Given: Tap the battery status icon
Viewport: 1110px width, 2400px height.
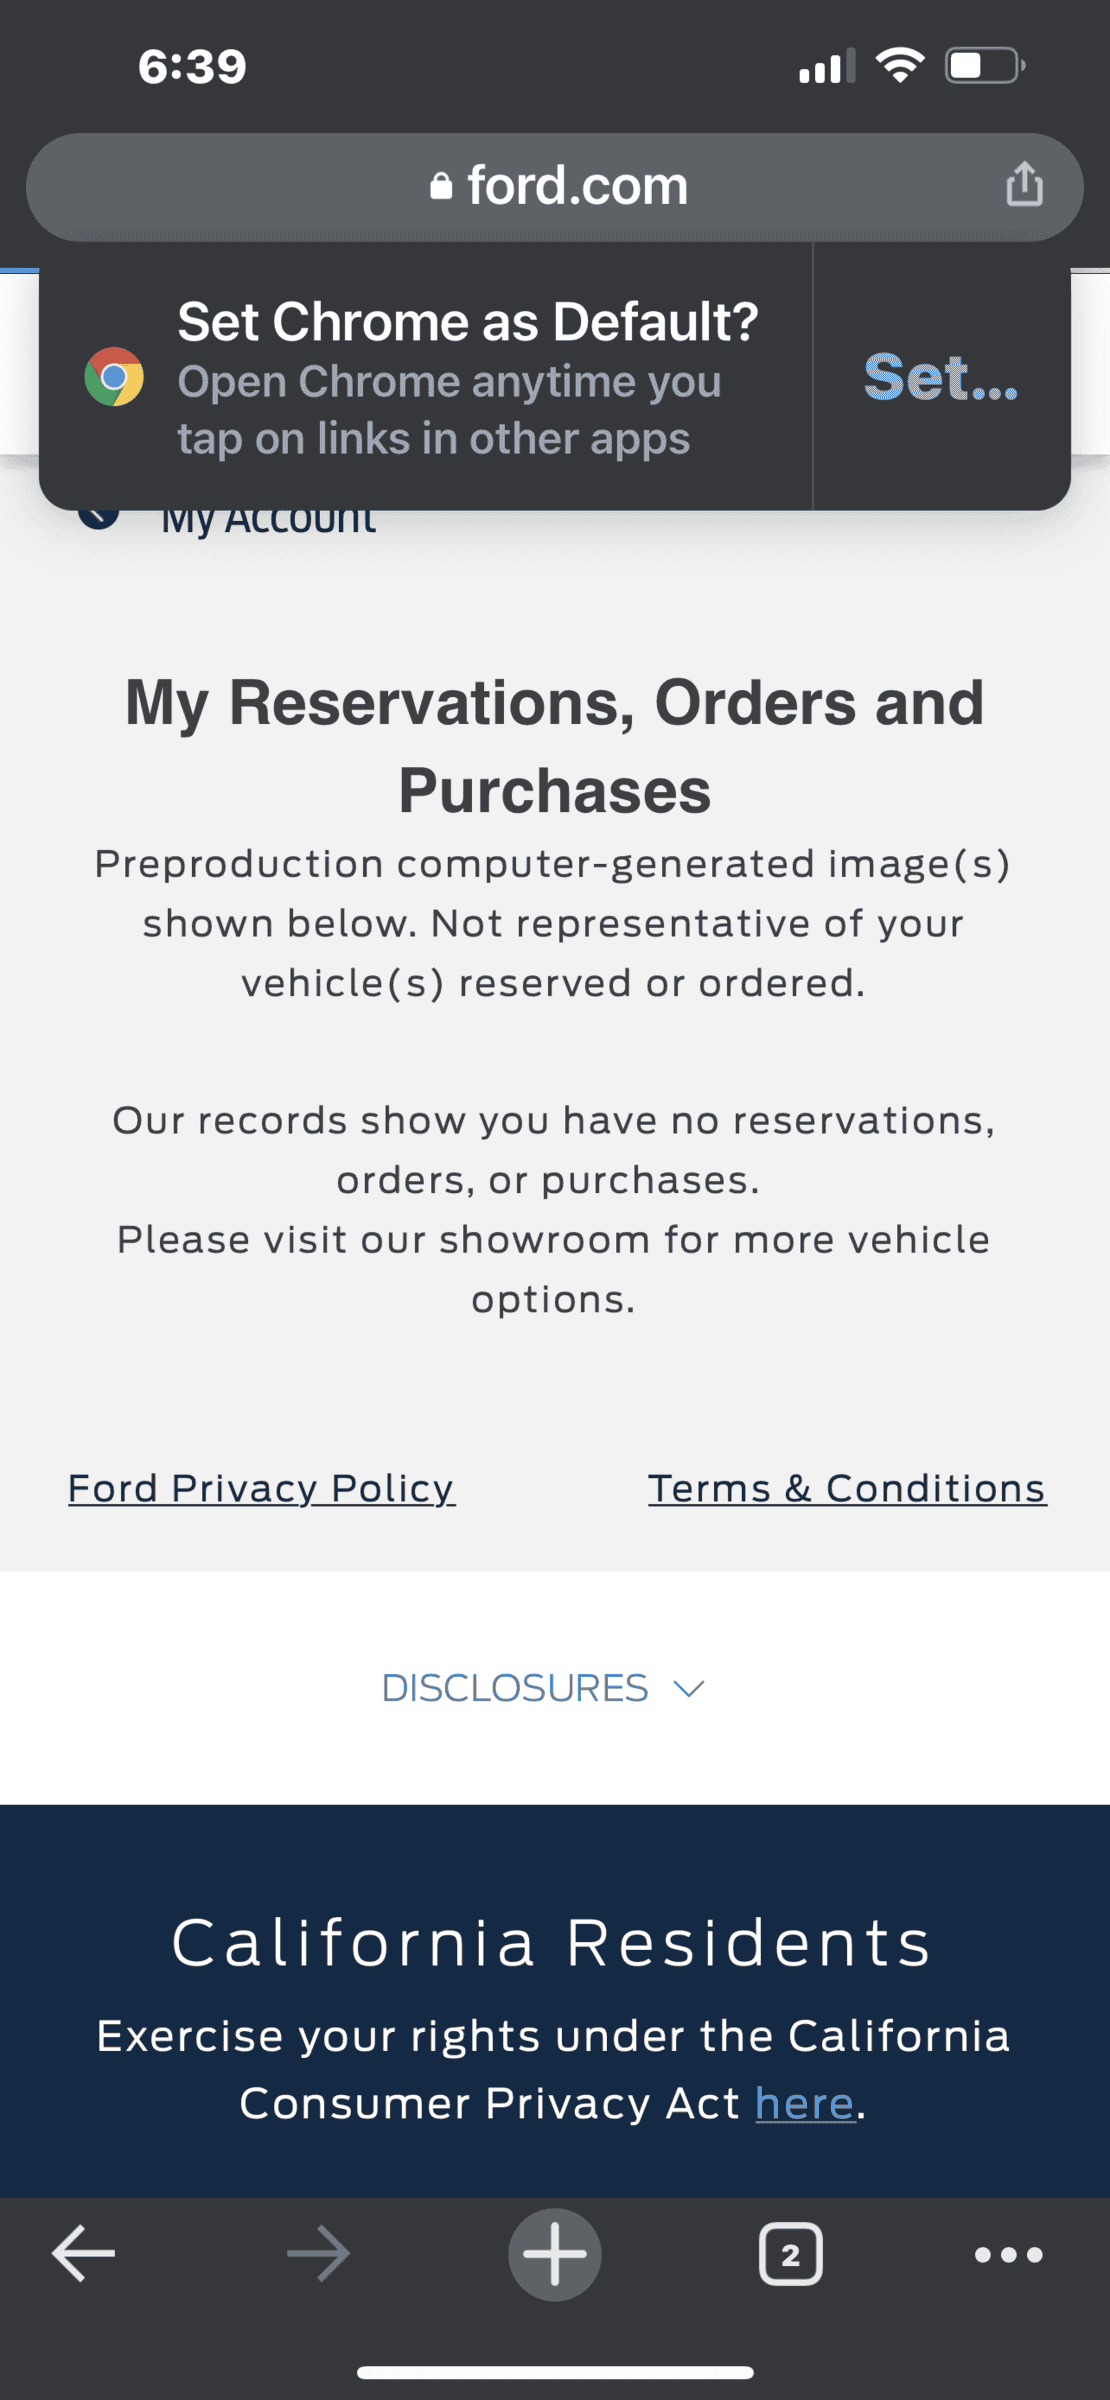Looking at the screenshot, I should [985, 66].
